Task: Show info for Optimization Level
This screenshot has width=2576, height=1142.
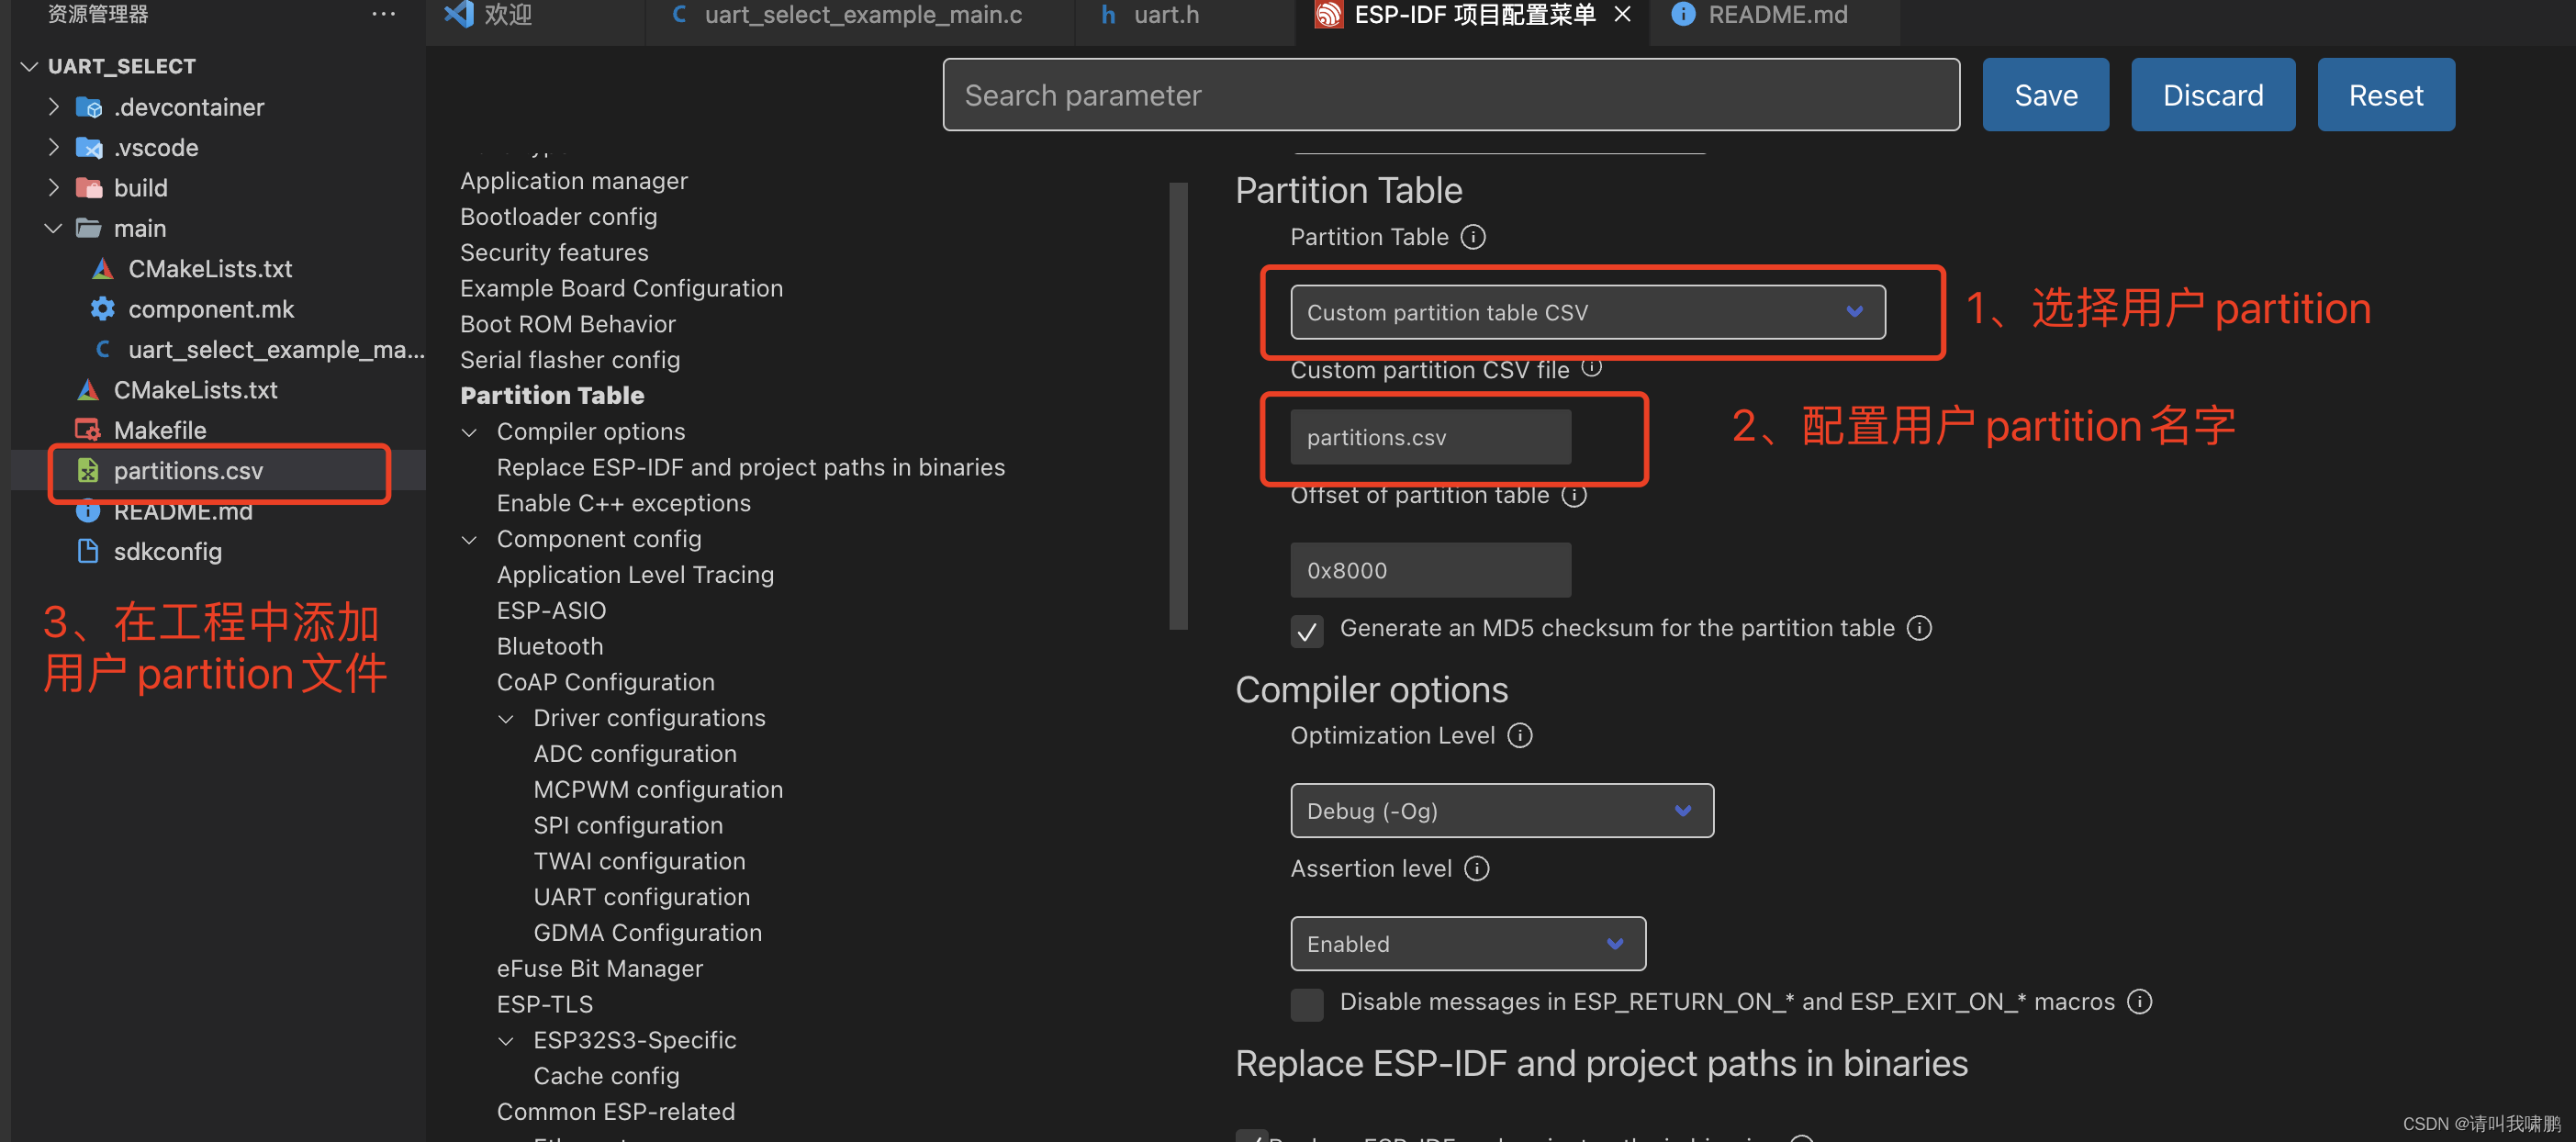Action: [x=1520, y=736]
